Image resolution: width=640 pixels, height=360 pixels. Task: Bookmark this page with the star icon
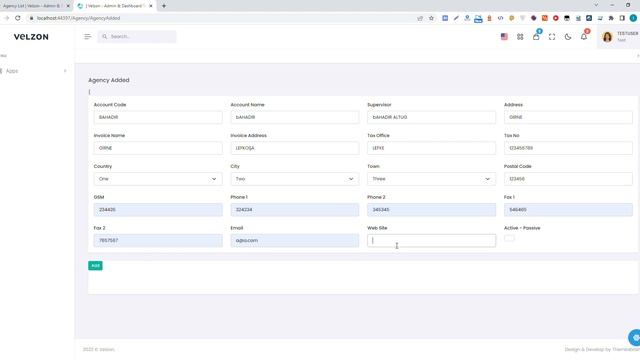(x=431, y=18)
